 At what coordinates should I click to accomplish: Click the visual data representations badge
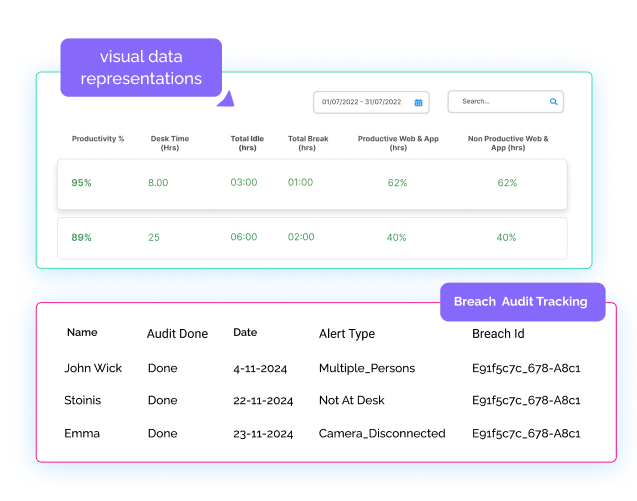pyautogui.click(x=141, y=67)
